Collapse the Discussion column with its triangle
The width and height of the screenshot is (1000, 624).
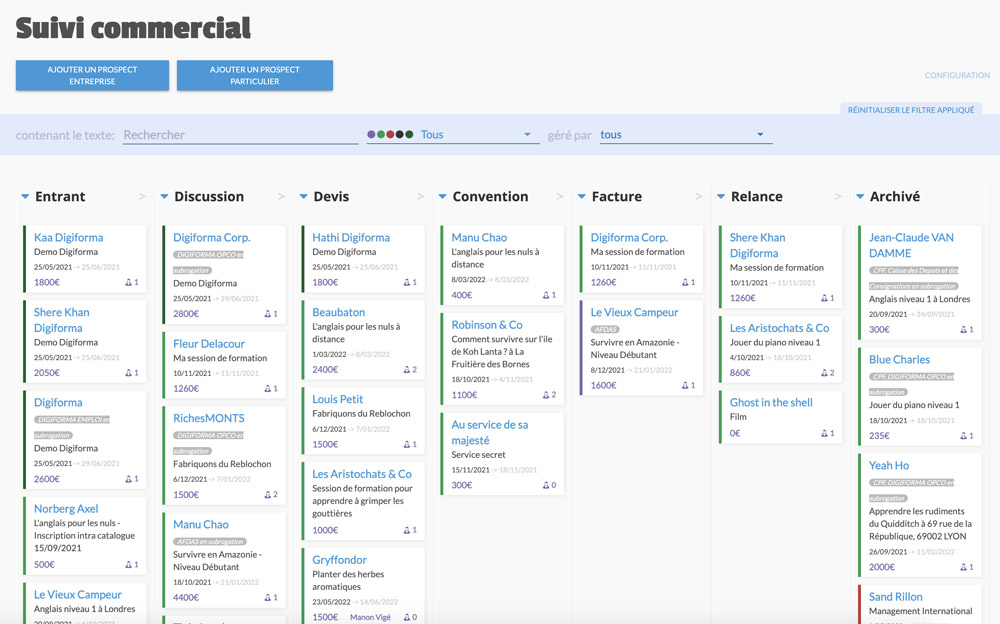point(164,197)
